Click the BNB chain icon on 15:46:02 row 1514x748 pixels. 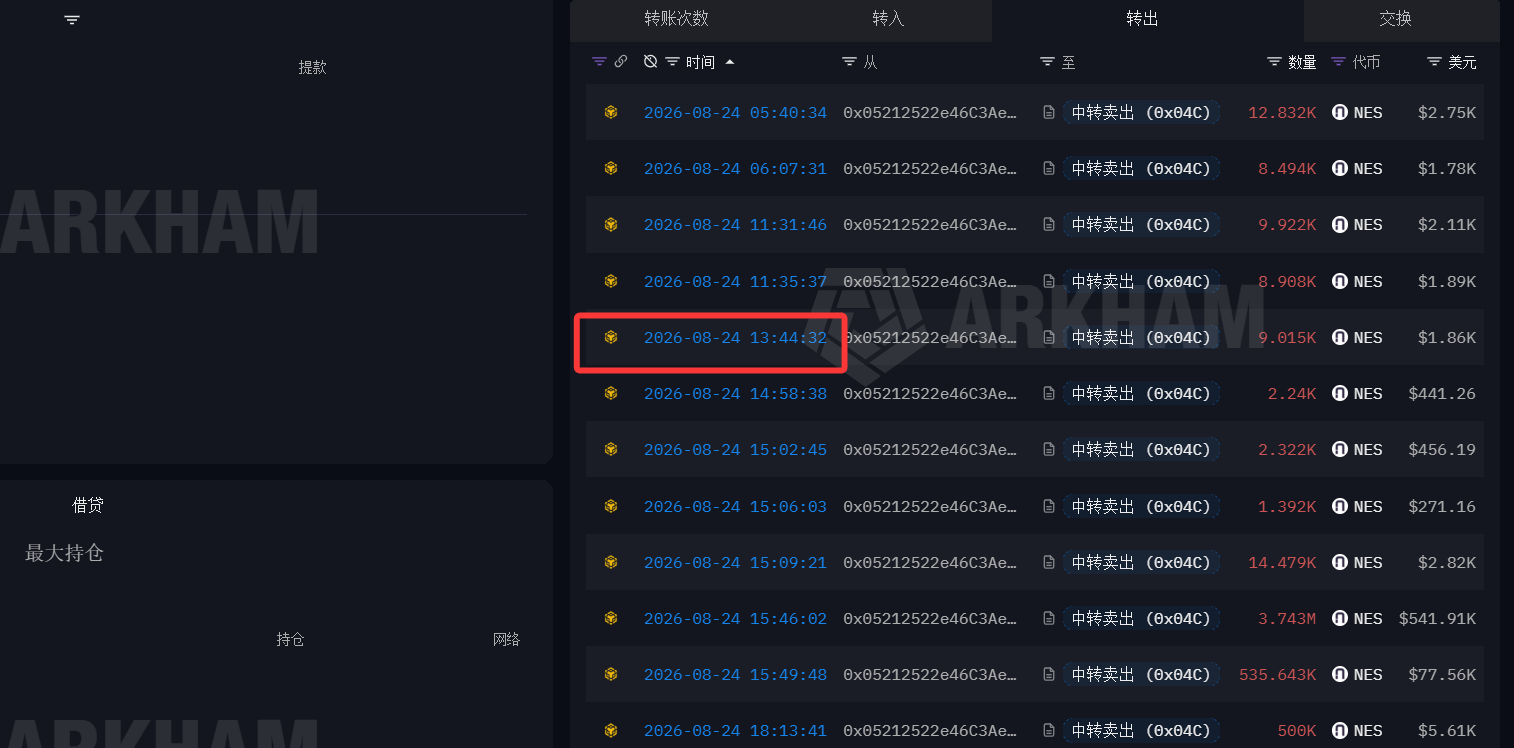click(x=611, y=619)
